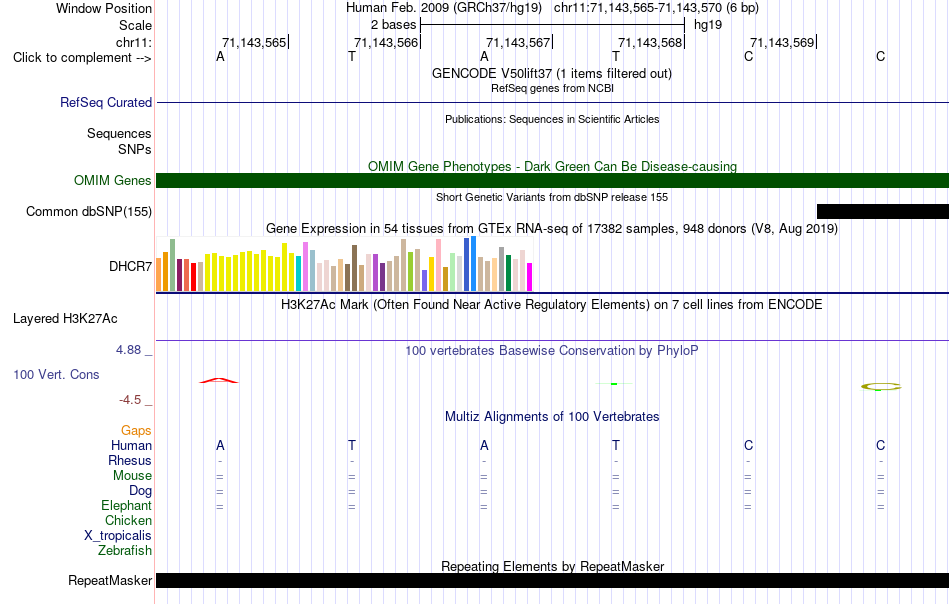Click the 4.88 PhyloP upper scale value

(128, 350)
